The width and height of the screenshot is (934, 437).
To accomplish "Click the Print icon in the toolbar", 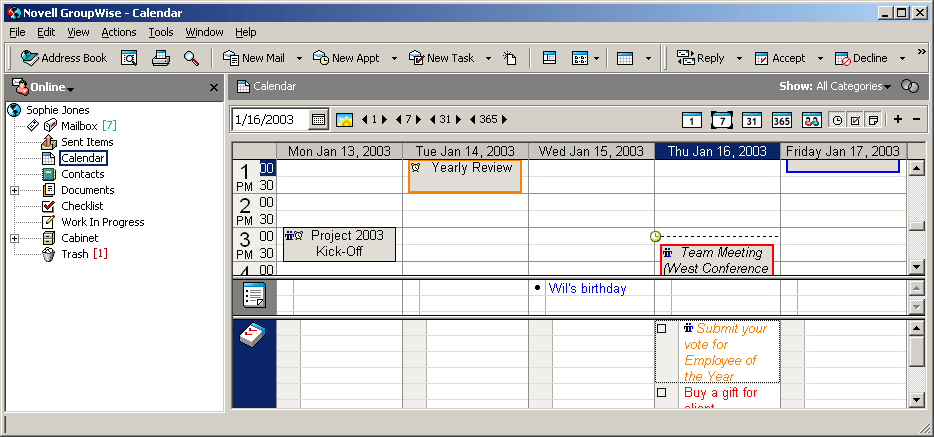I will (161, 58).
